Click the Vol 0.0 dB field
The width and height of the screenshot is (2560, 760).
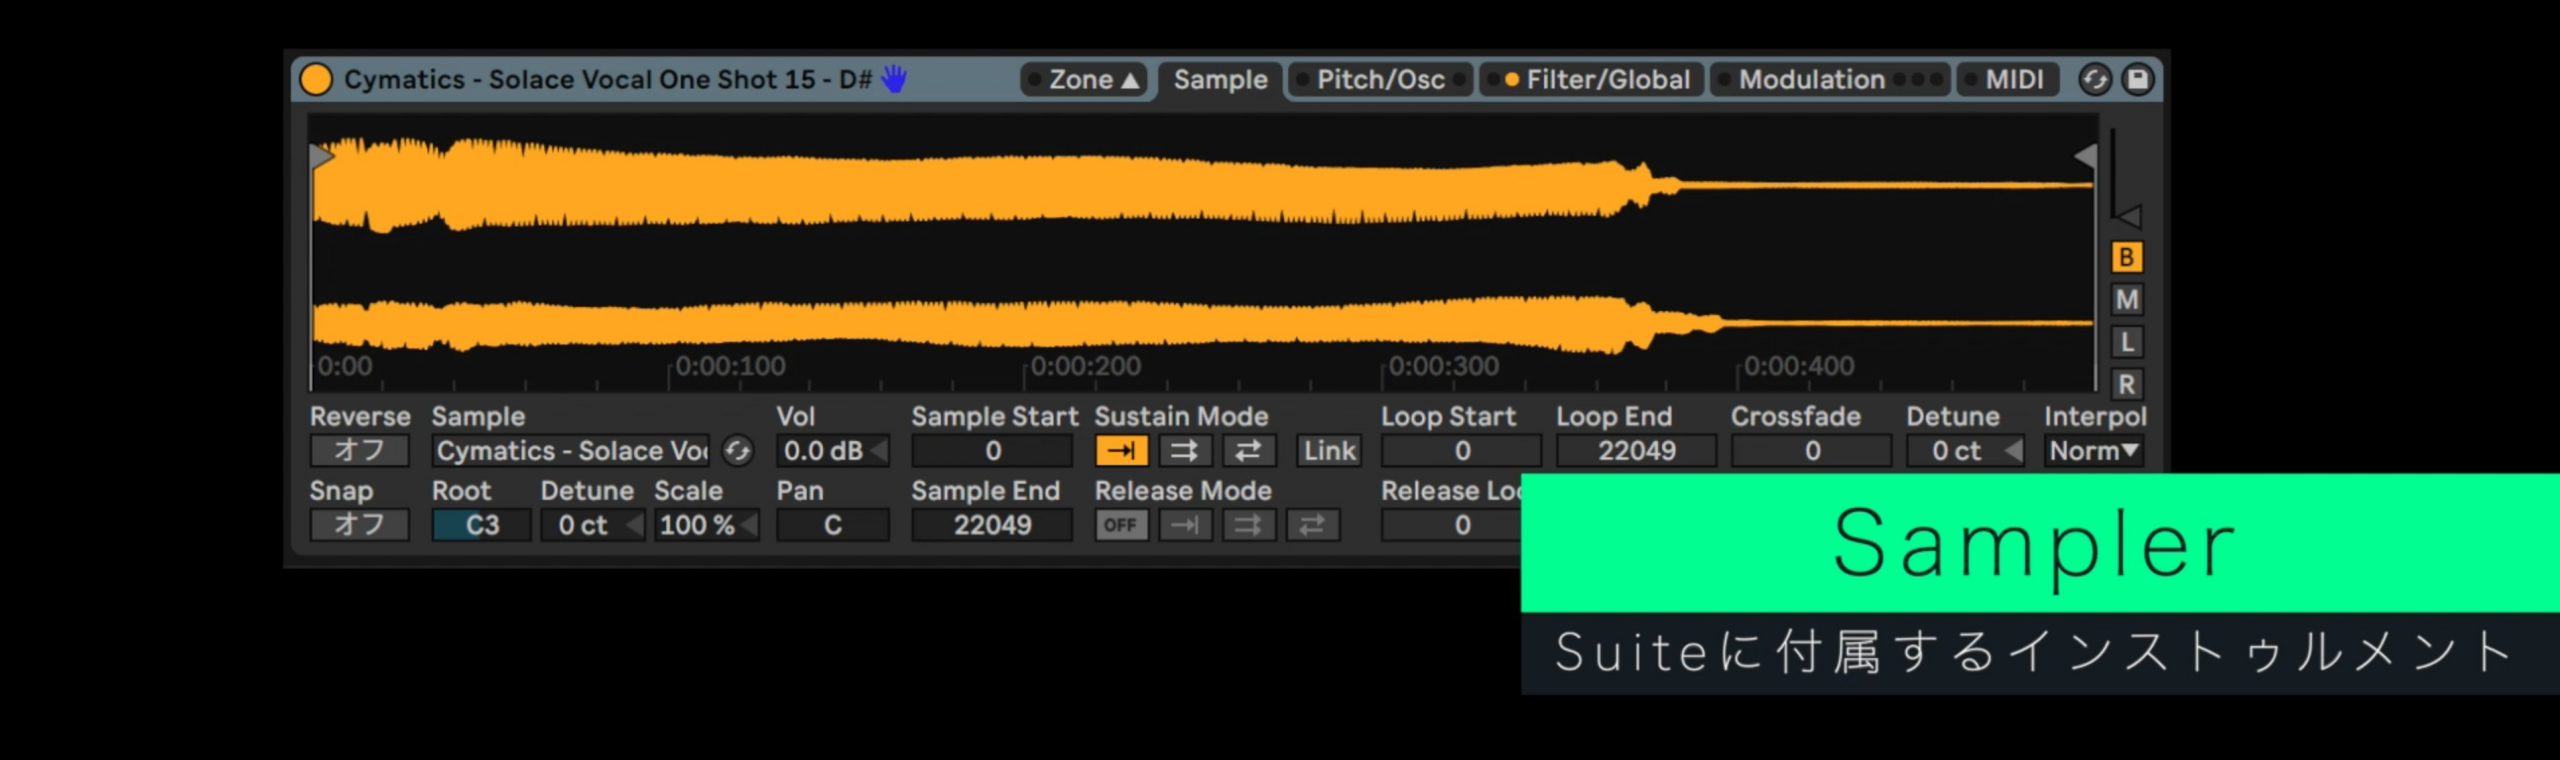pos(832,451)
